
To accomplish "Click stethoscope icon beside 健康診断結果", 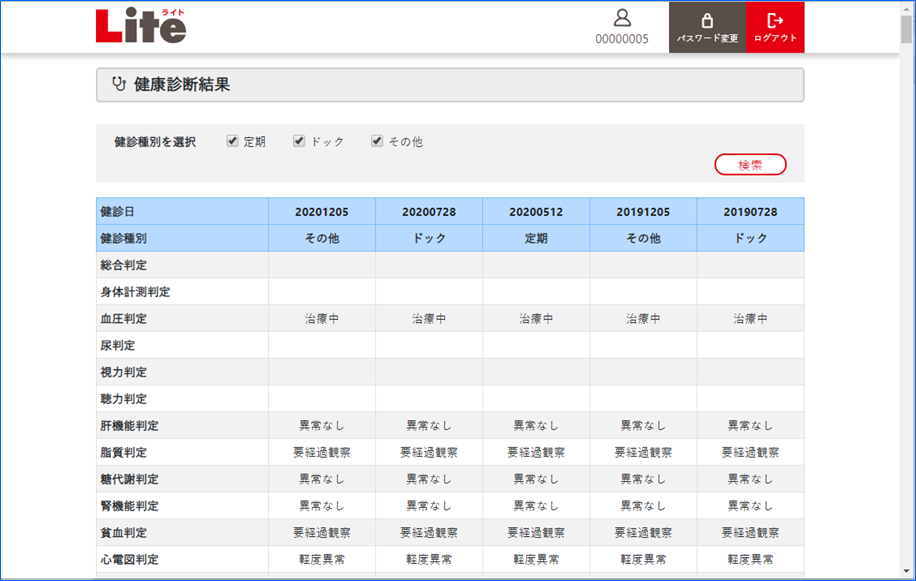I will click(x=119, y=84).
